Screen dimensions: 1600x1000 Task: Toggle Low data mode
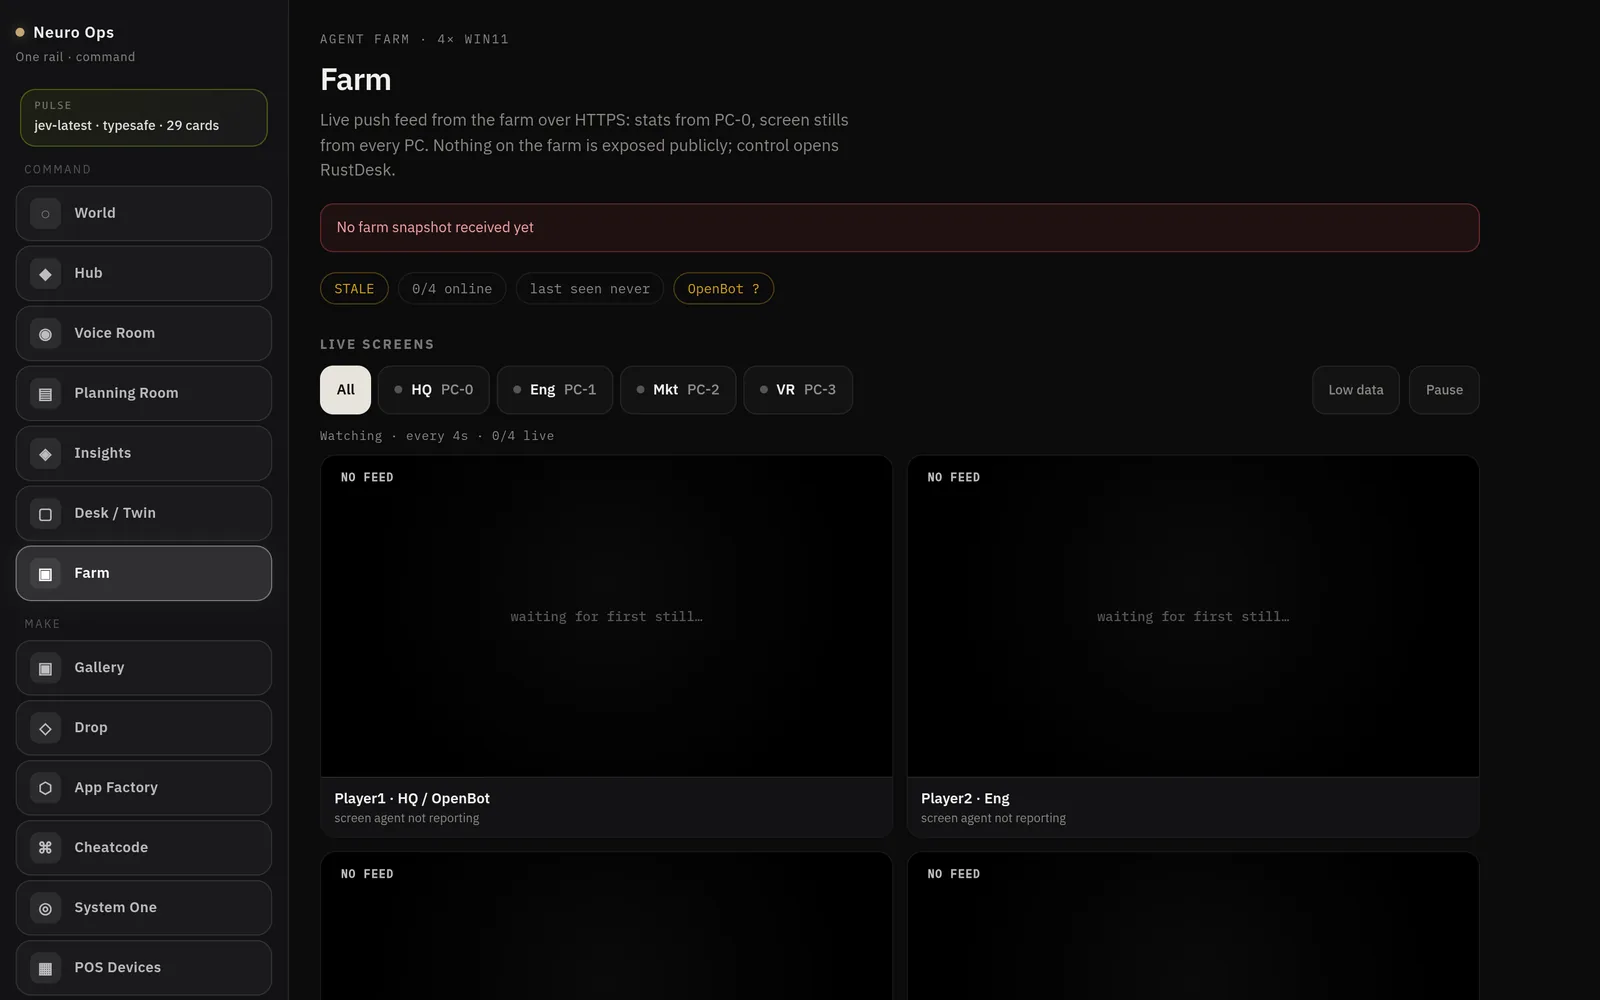click(1356, 390)
